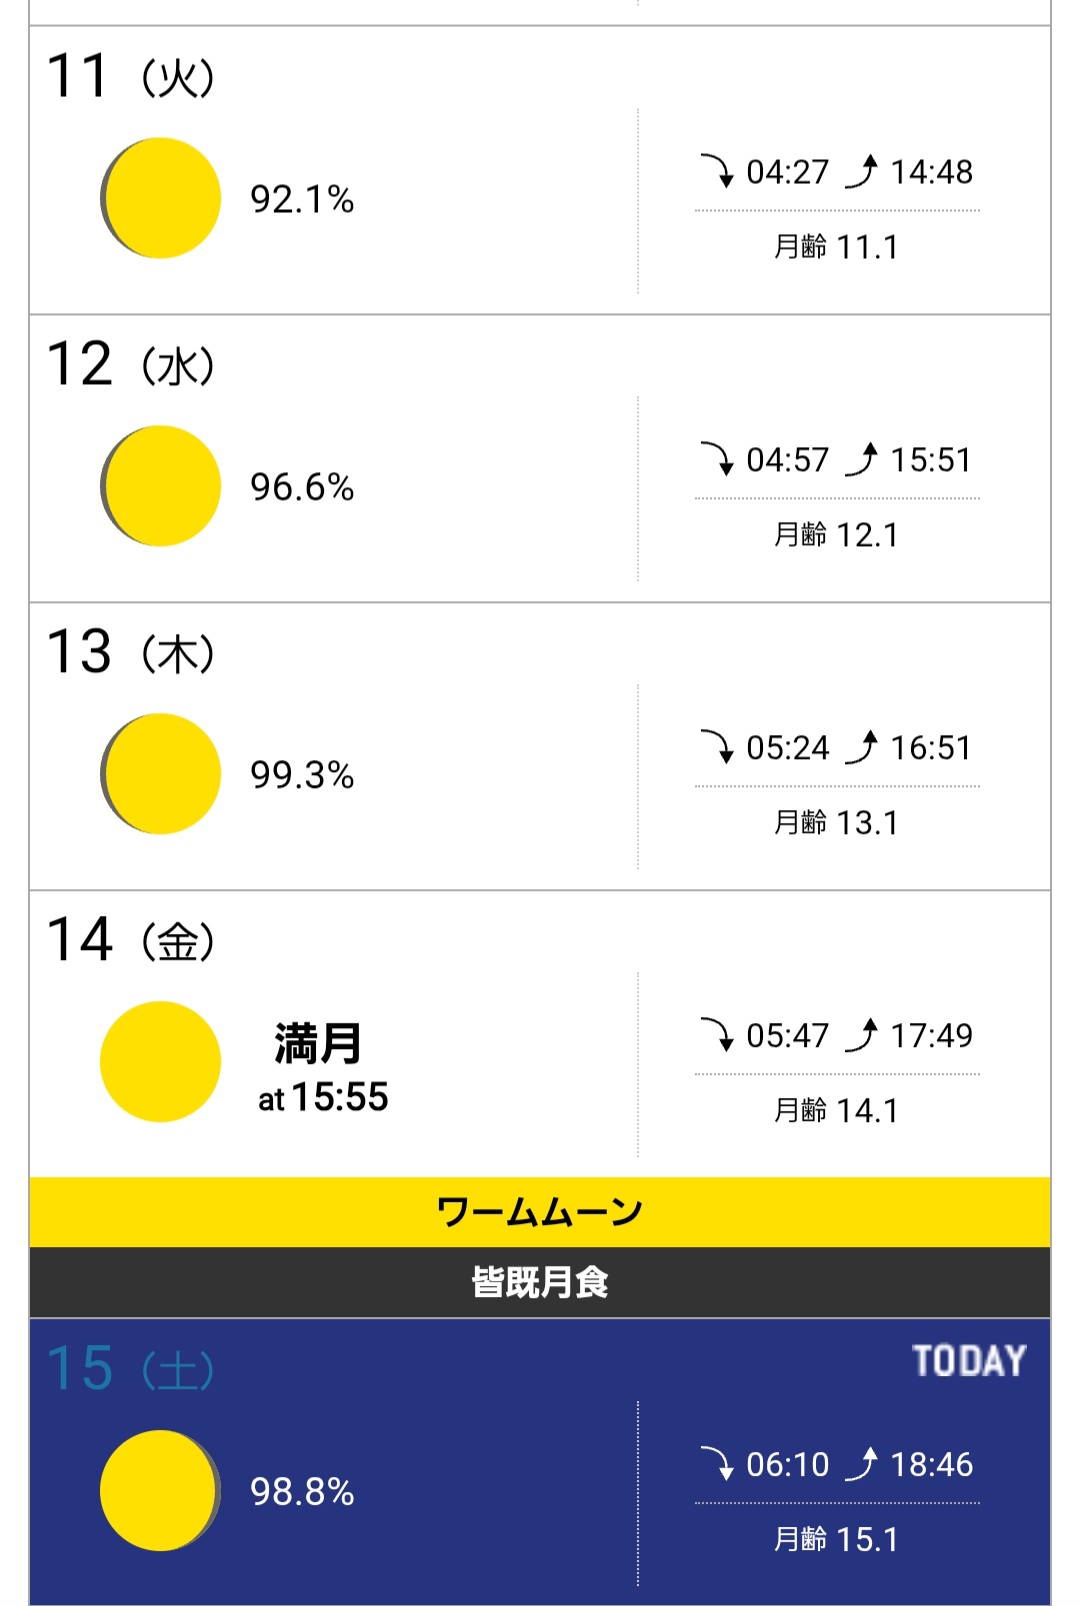
Task: Click the moon phase icon for the 13th
Action: [x=160, y=774]
